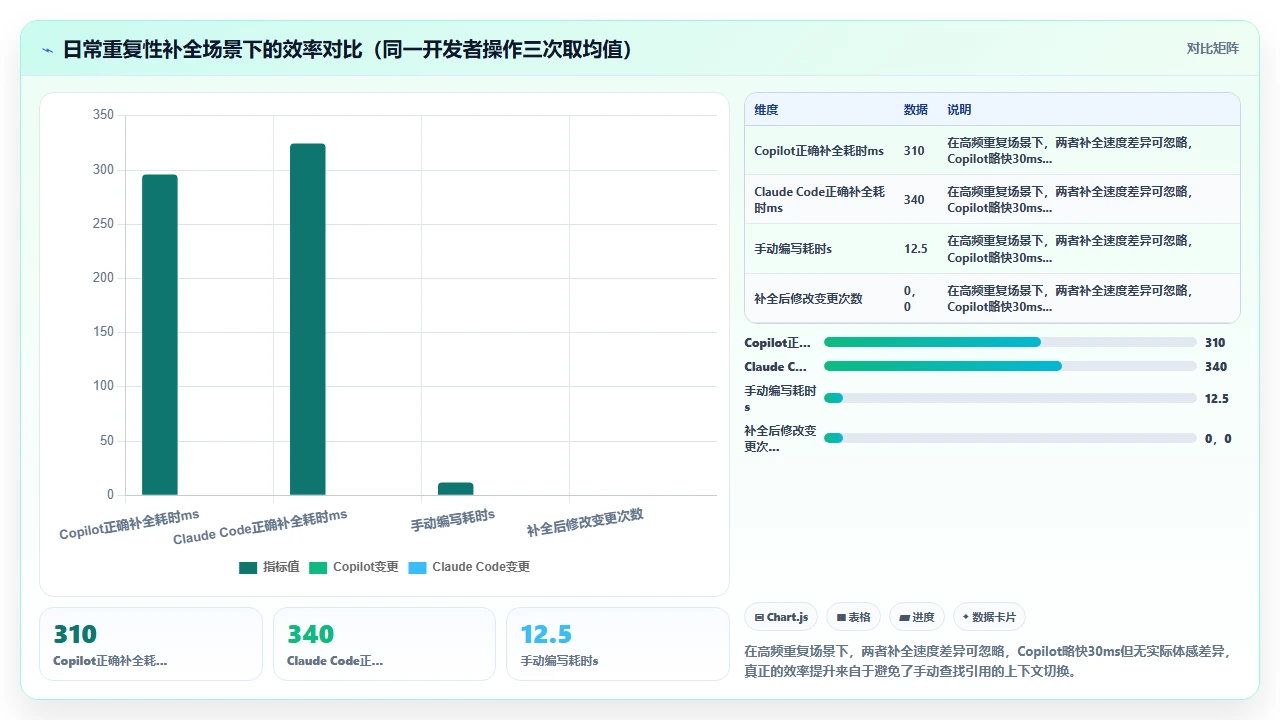Open the 12.5 手动编写耗时s data card
The height and width of the screenshot is (720, 1280).
618,644
